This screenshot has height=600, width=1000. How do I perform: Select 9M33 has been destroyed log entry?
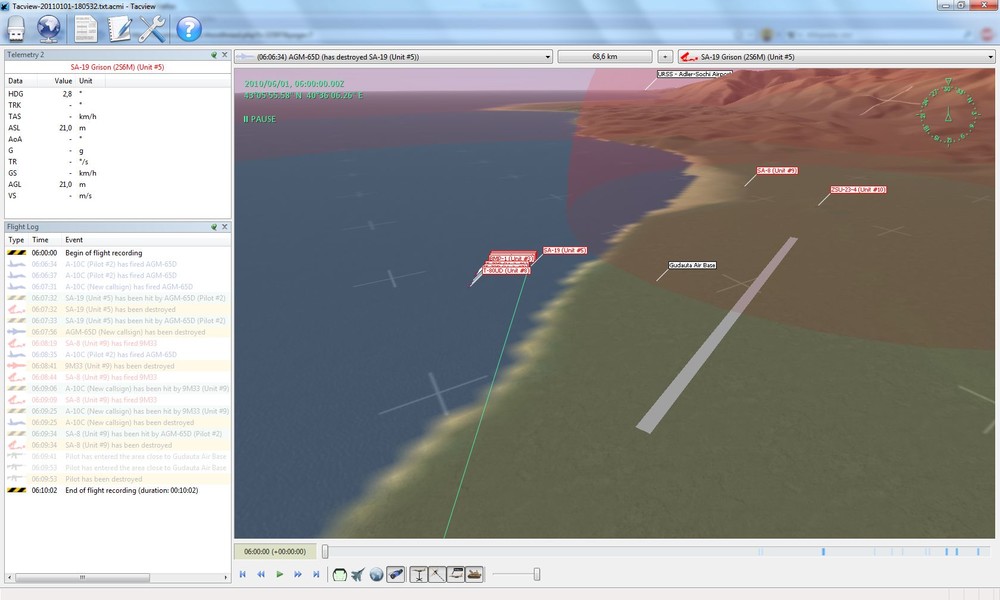(118, 366)
